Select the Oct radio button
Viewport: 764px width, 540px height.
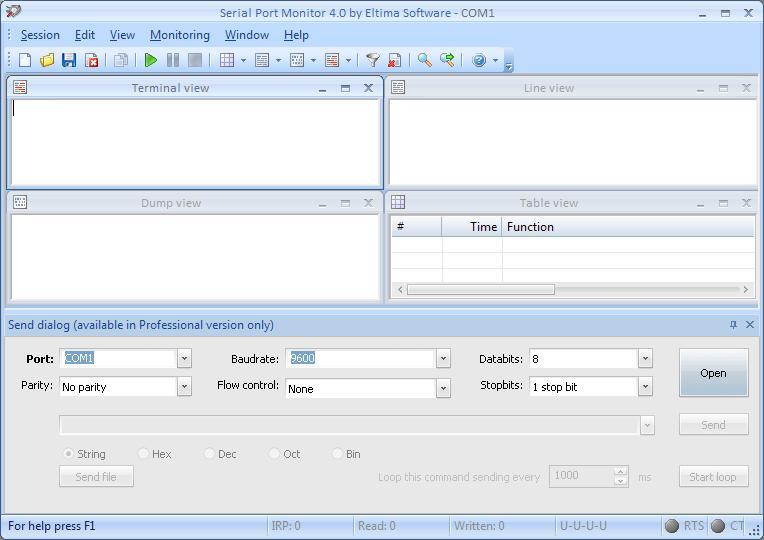pyautogui.click(x=274, y=454)
